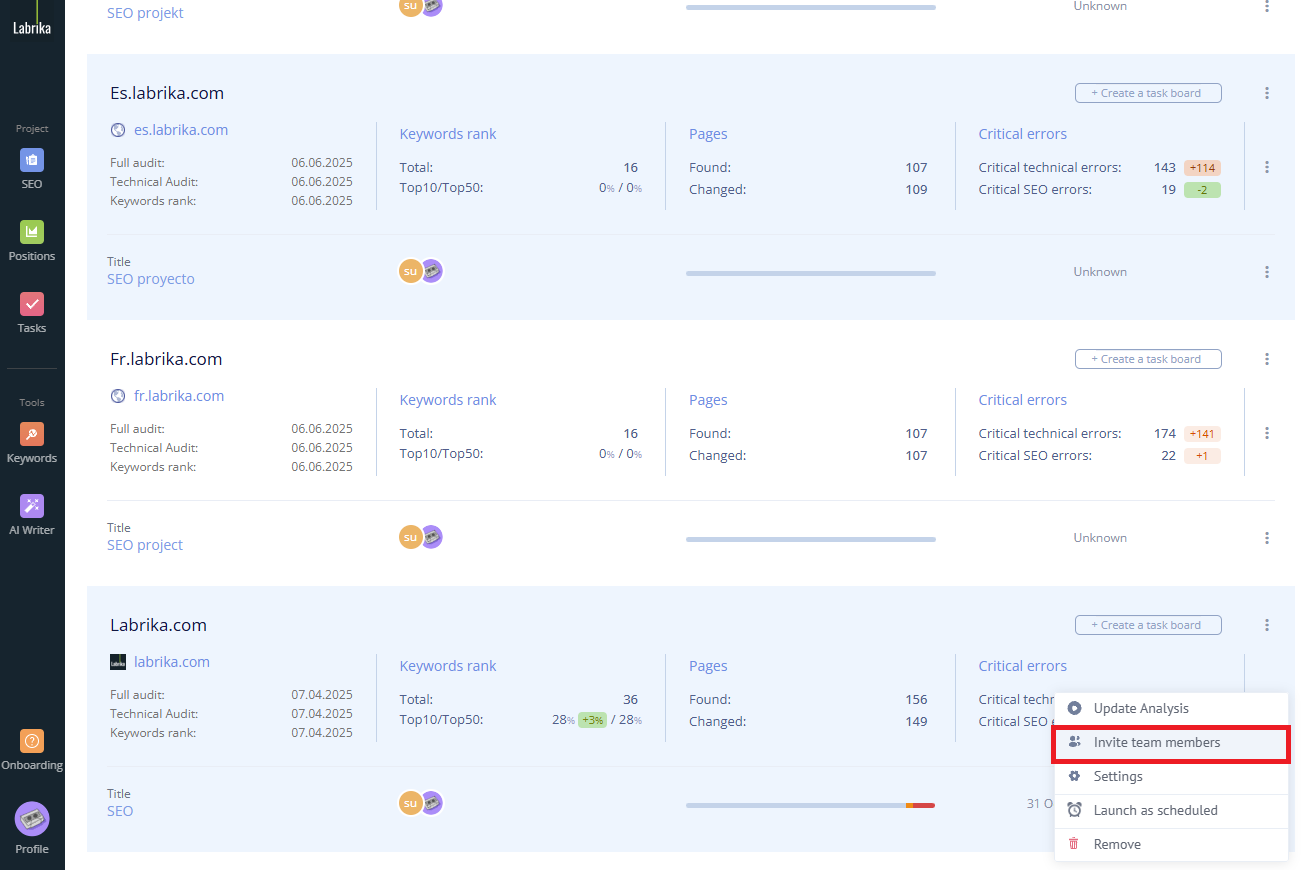Click Unknown status in SEO proyecto row
The width and height of the screenshot is (1314, 870).
tap(1100, 272)
